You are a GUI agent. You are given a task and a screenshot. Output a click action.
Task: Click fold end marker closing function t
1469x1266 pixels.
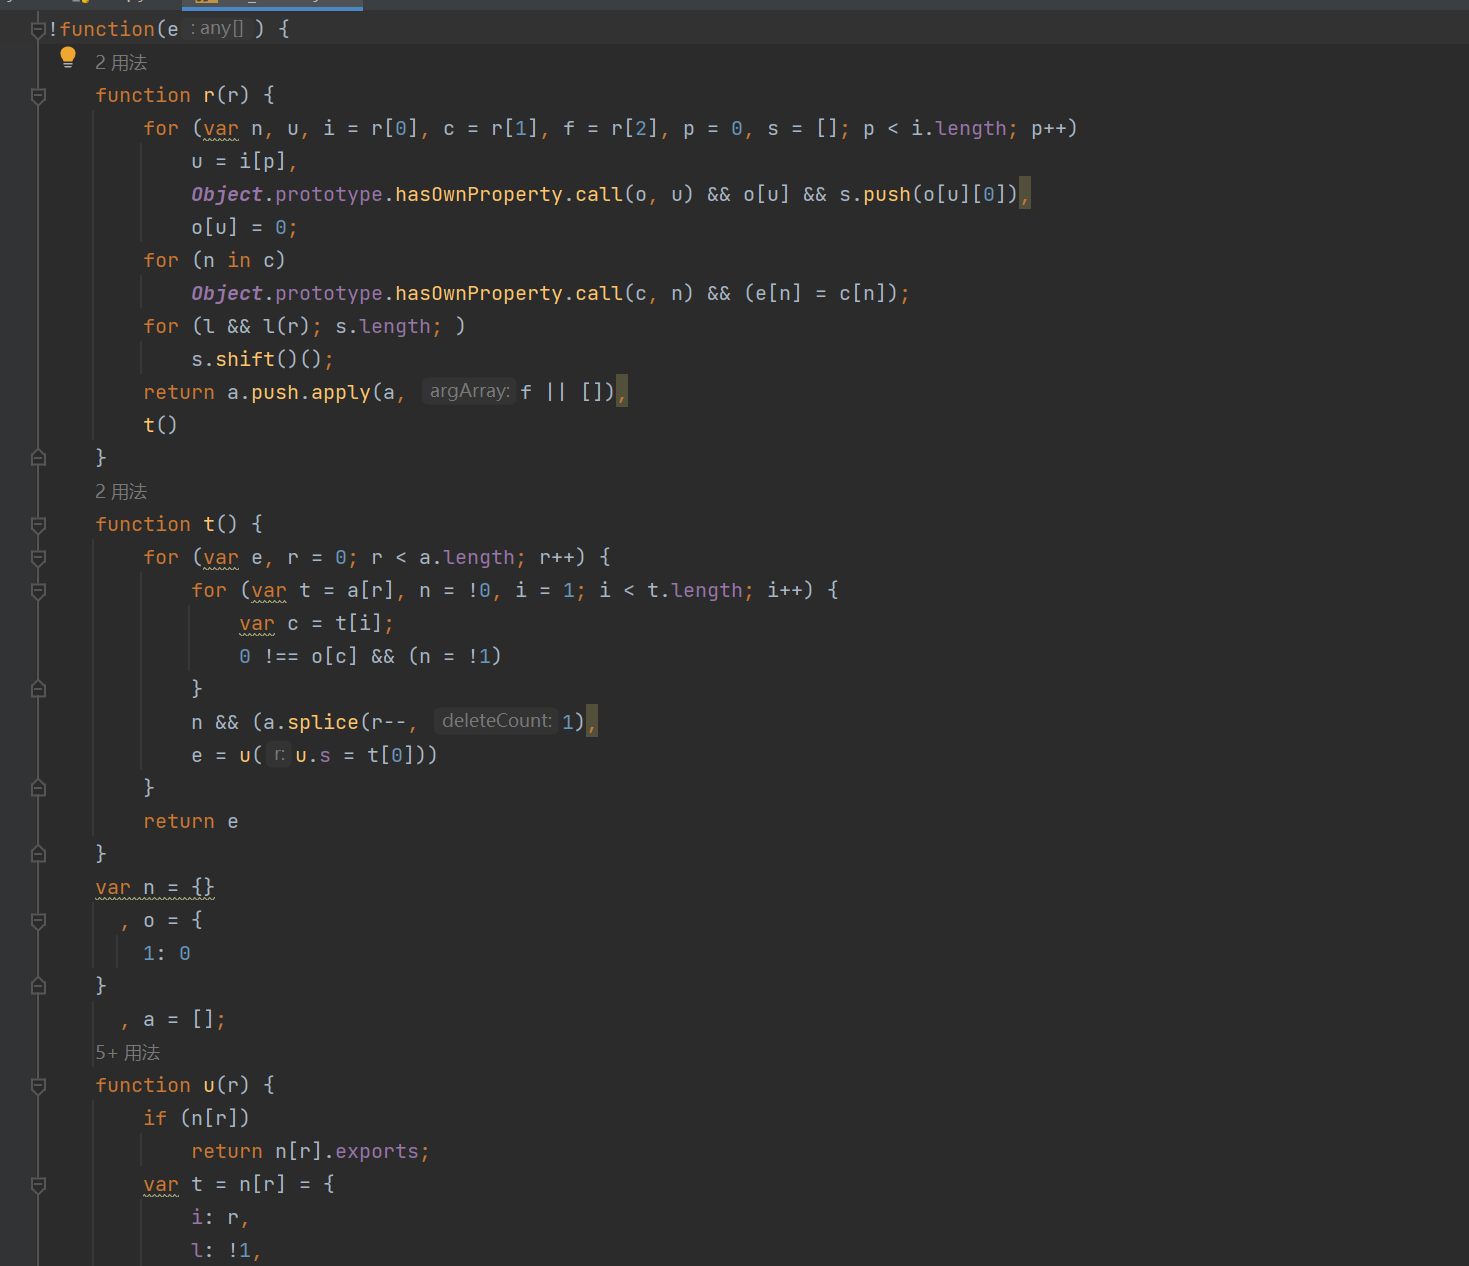click(38, 854)
